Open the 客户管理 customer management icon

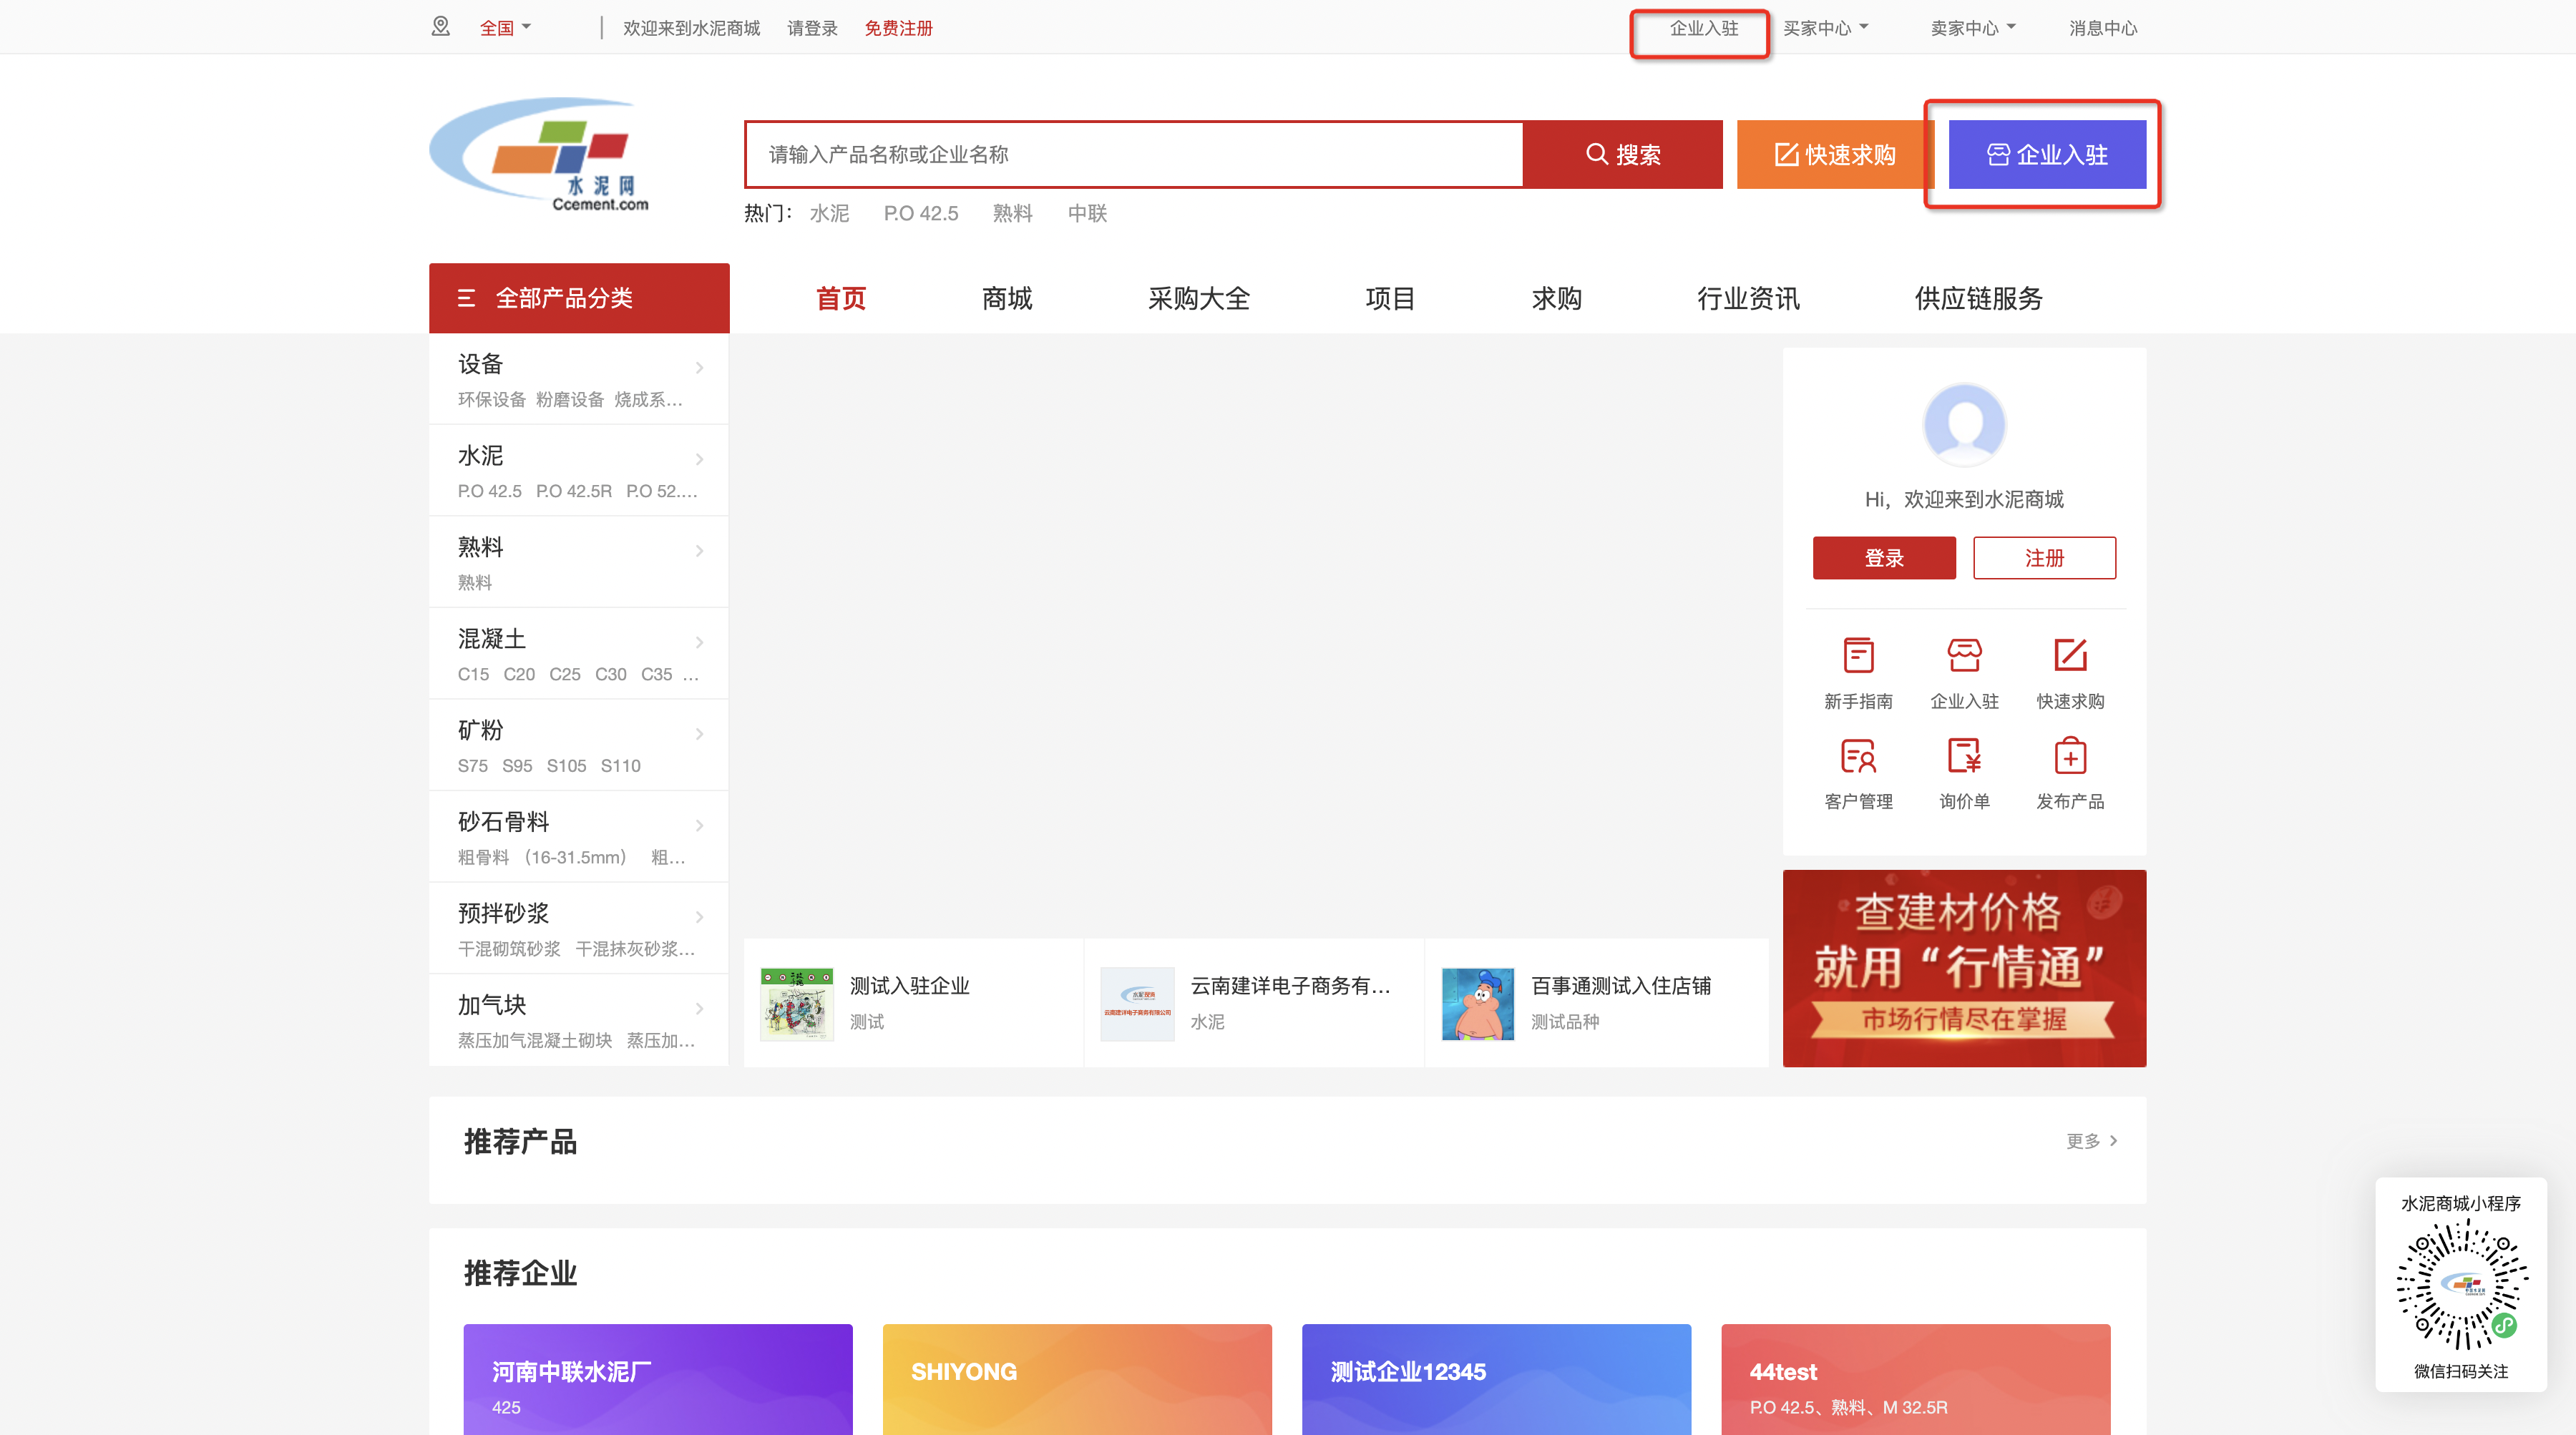[x=1858, y=757]
